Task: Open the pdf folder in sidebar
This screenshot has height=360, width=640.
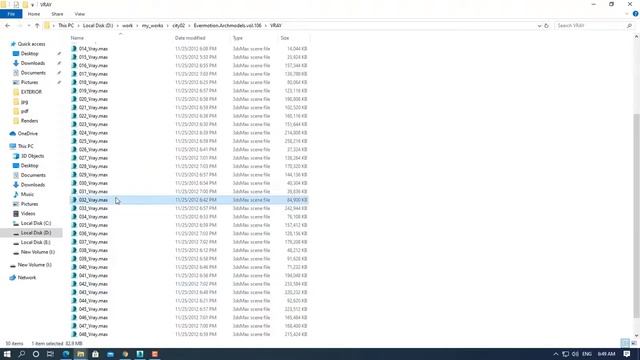Action: click(24, 111)
